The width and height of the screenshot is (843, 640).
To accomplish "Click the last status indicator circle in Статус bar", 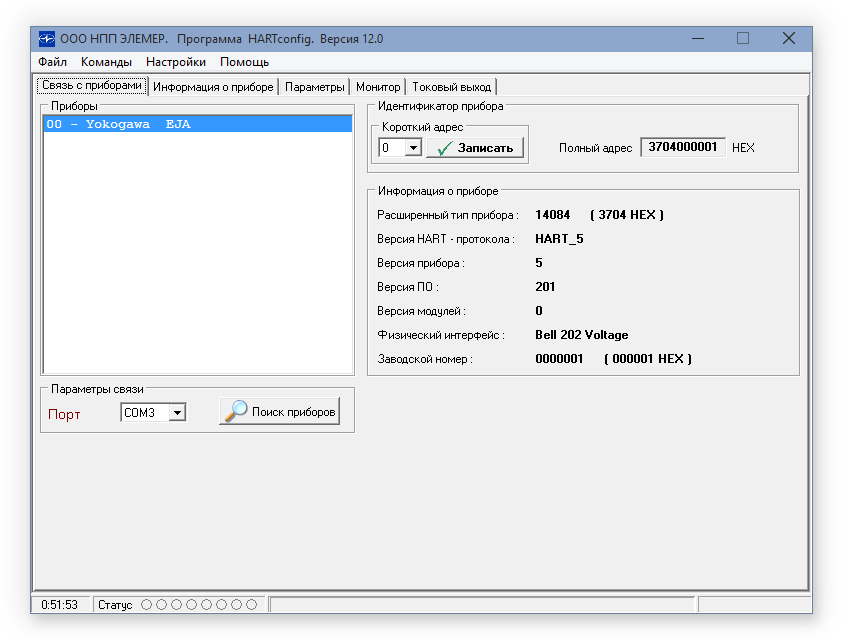I will (x=250, y=604).
